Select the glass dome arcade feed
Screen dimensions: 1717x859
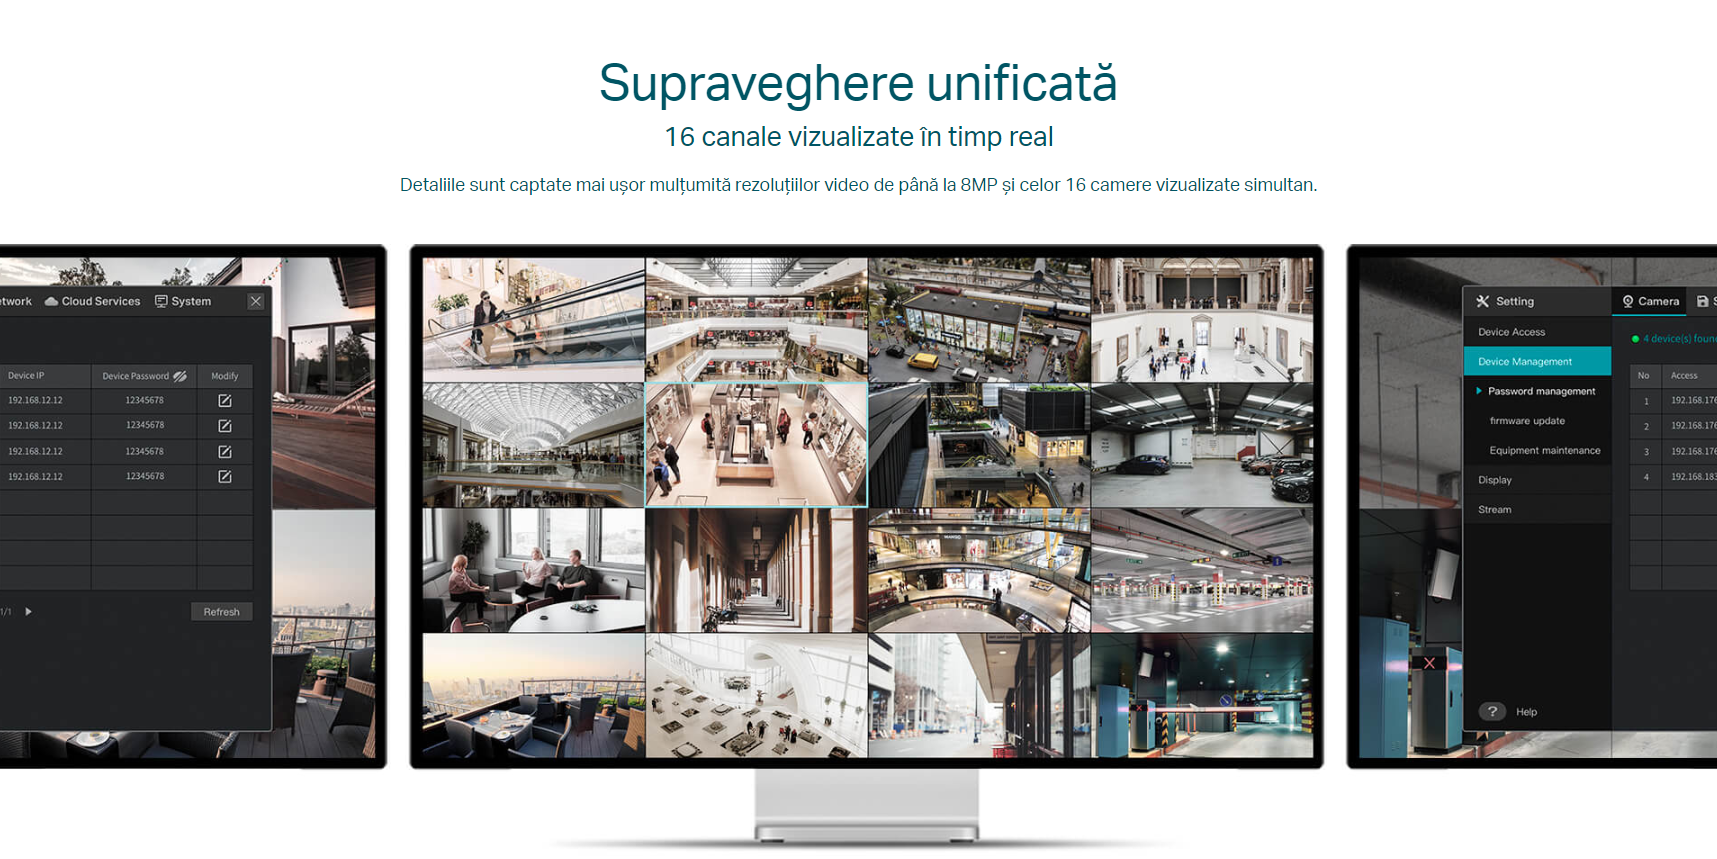pyautogui.click(x=533, y=445)
